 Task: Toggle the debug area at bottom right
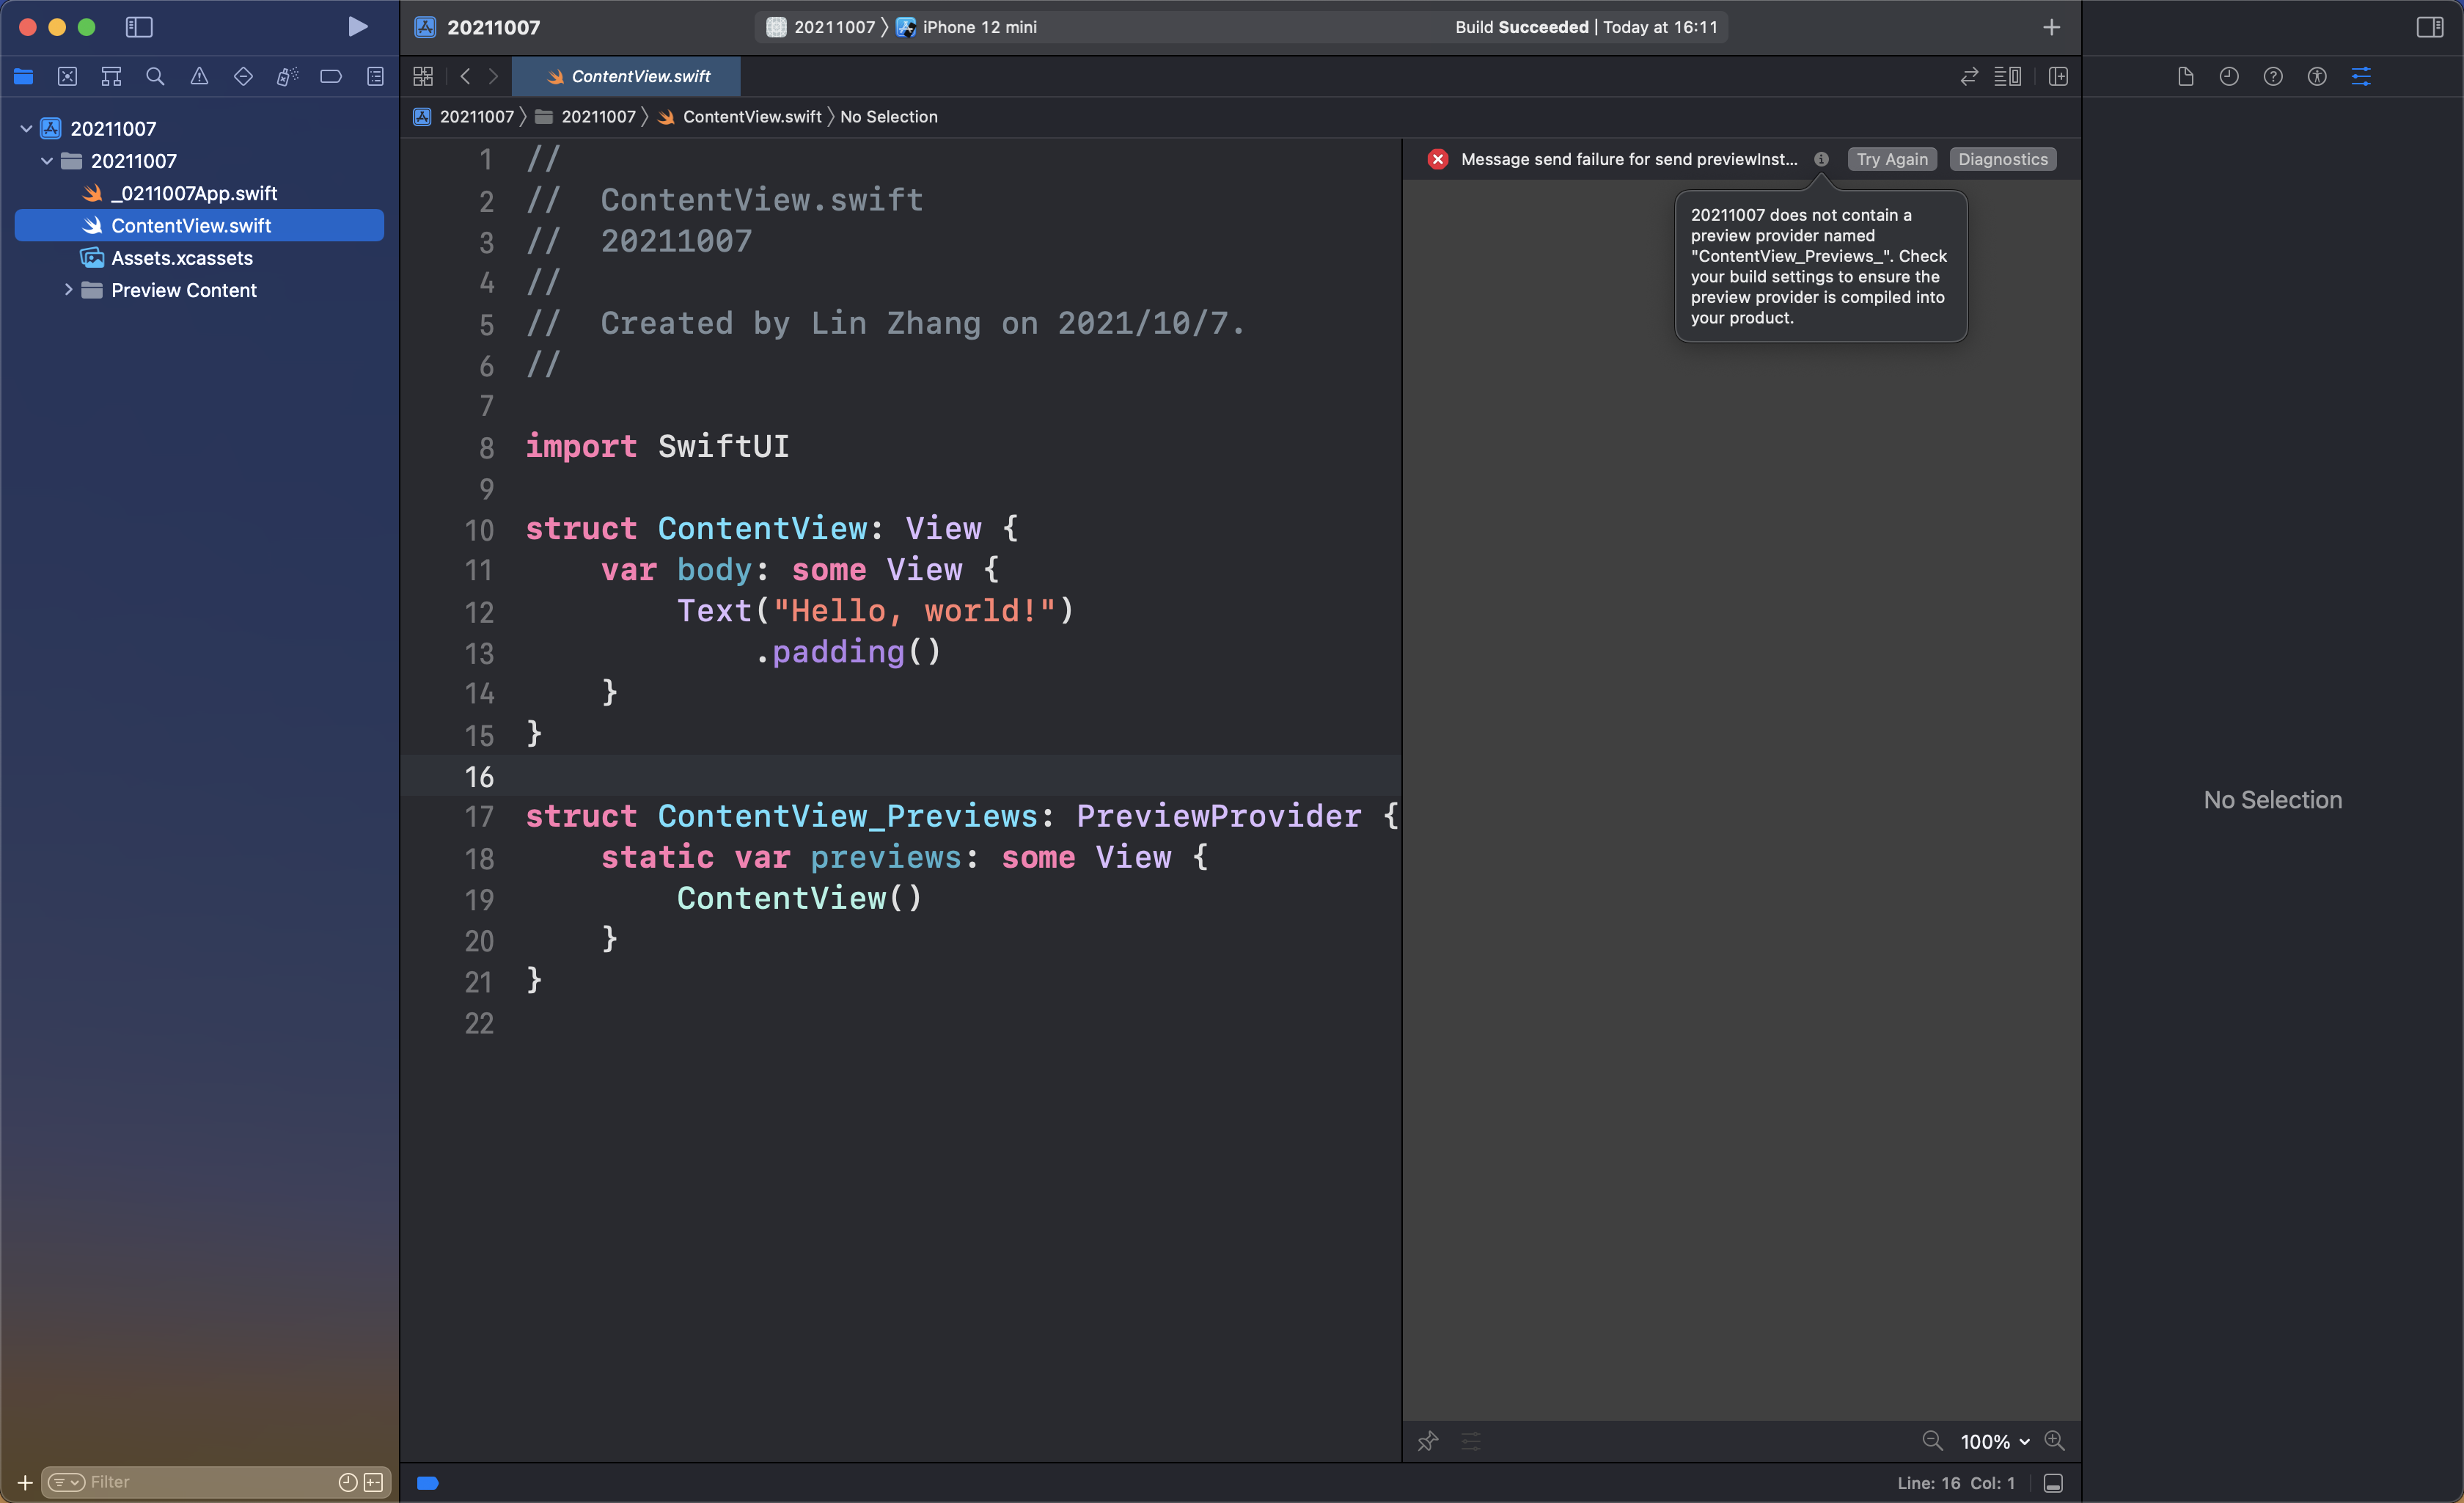(2053, 1483)
